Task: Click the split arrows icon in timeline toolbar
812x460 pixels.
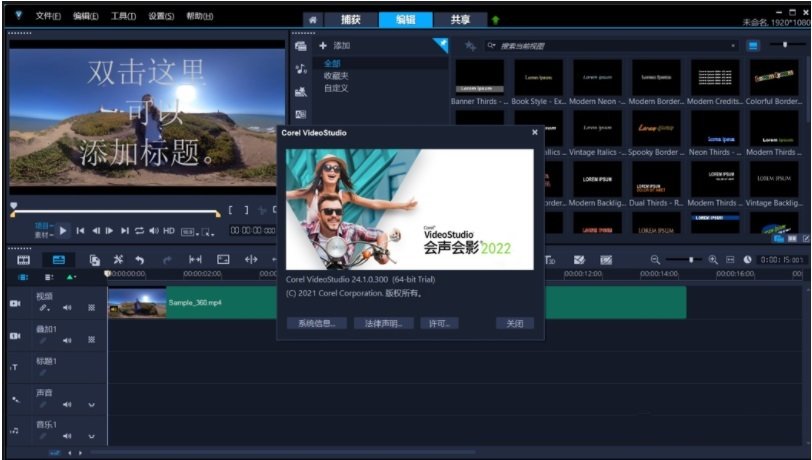Action: pyautogui.click(x=251, y=260)
